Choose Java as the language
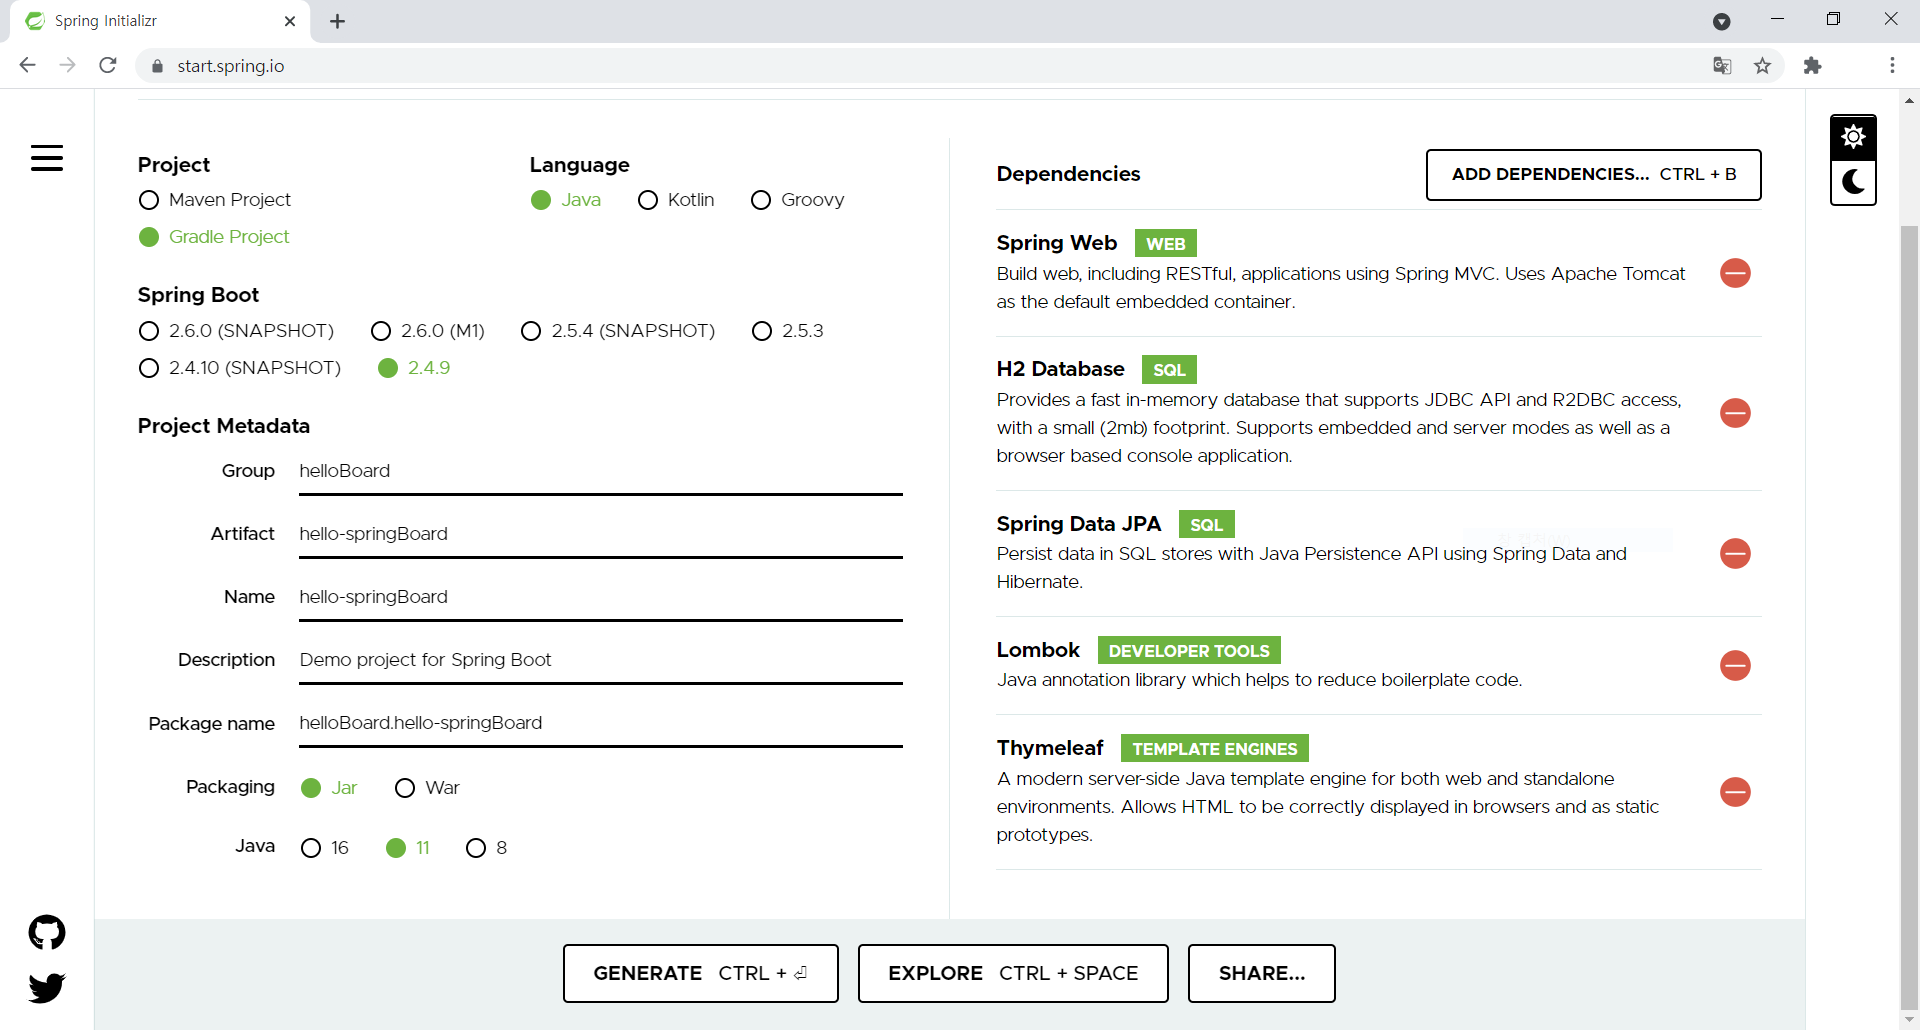This screenshot has height=1030, width=1920. 566,200
